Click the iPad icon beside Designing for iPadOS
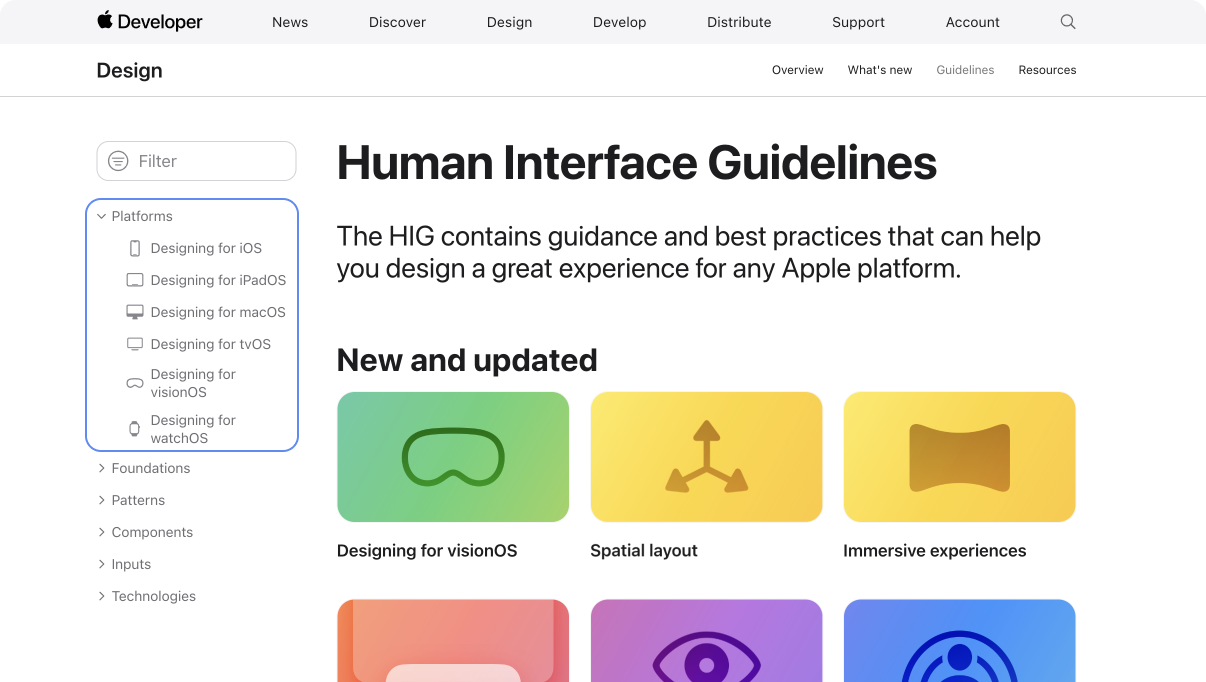The image size is (1206, 682). click(134, 280)
